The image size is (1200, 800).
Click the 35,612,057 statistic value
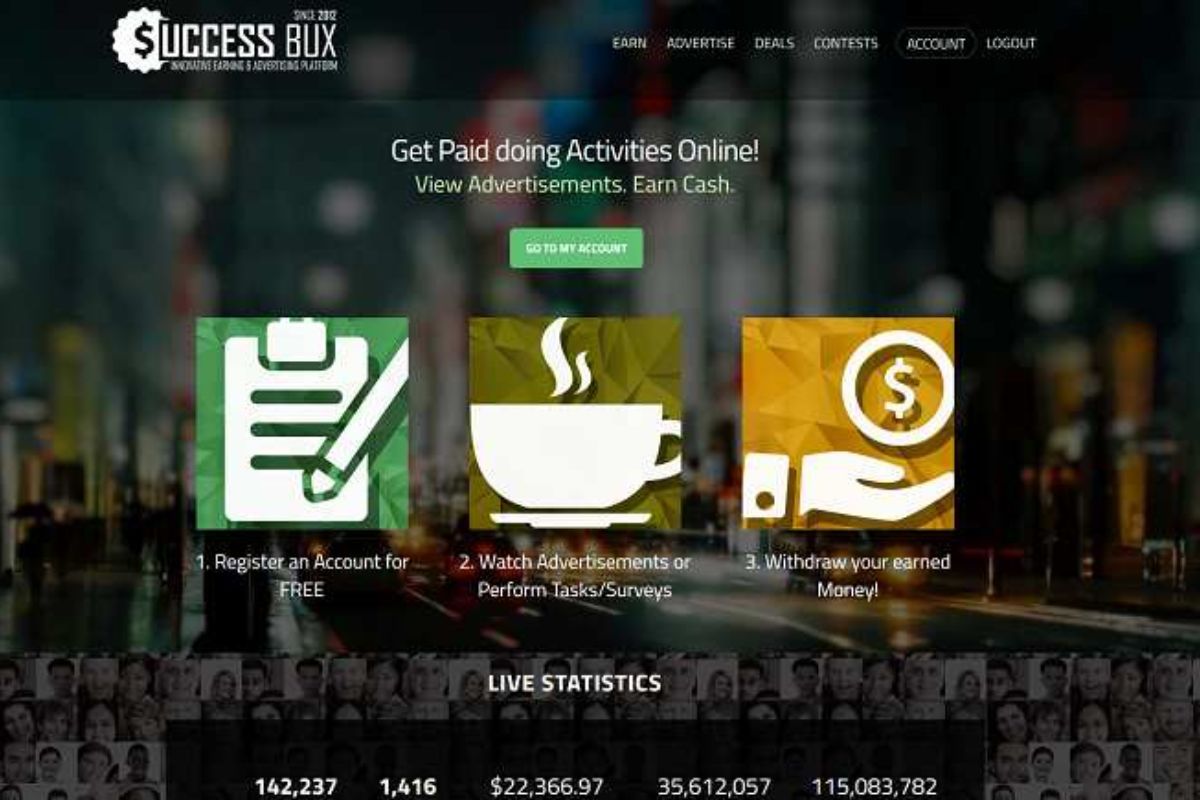click(x=714, y=786)
